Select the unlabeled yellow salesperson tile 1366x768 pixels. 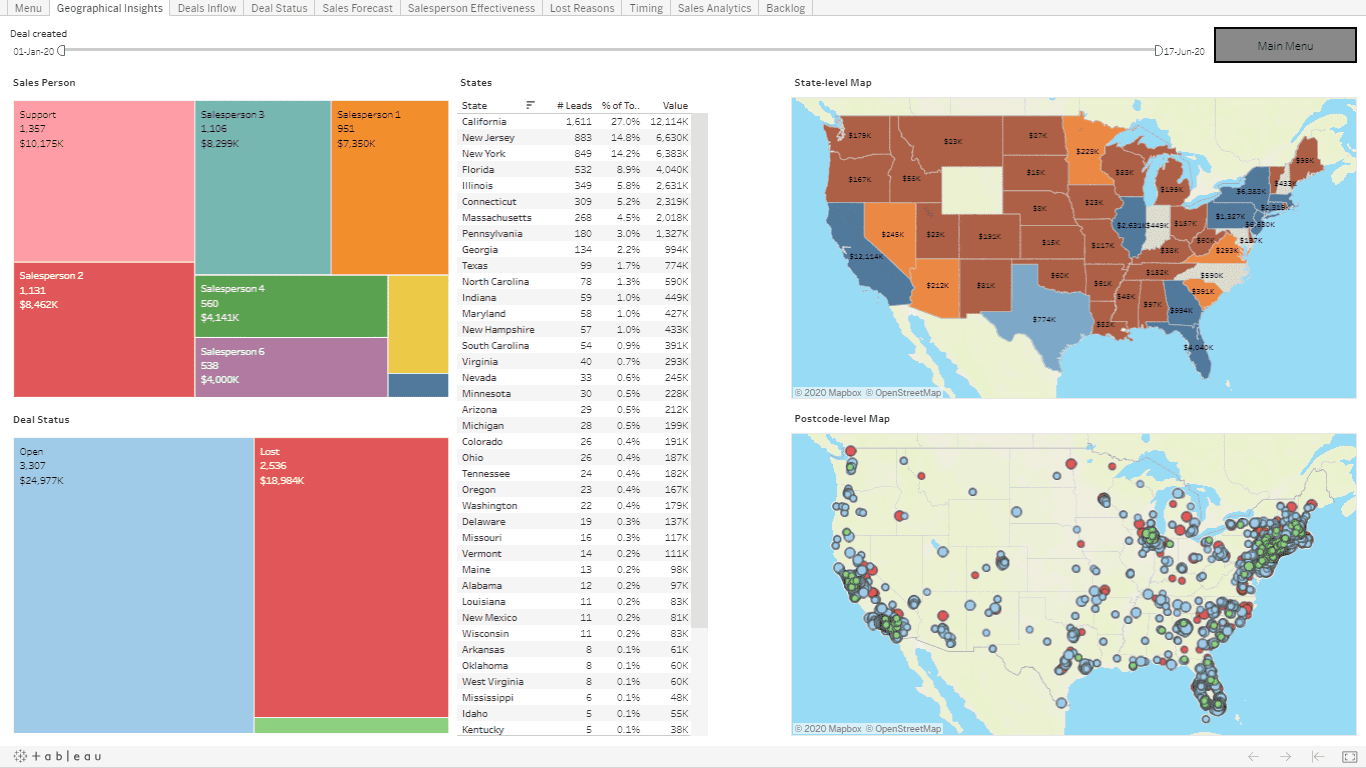click(418, 324)
